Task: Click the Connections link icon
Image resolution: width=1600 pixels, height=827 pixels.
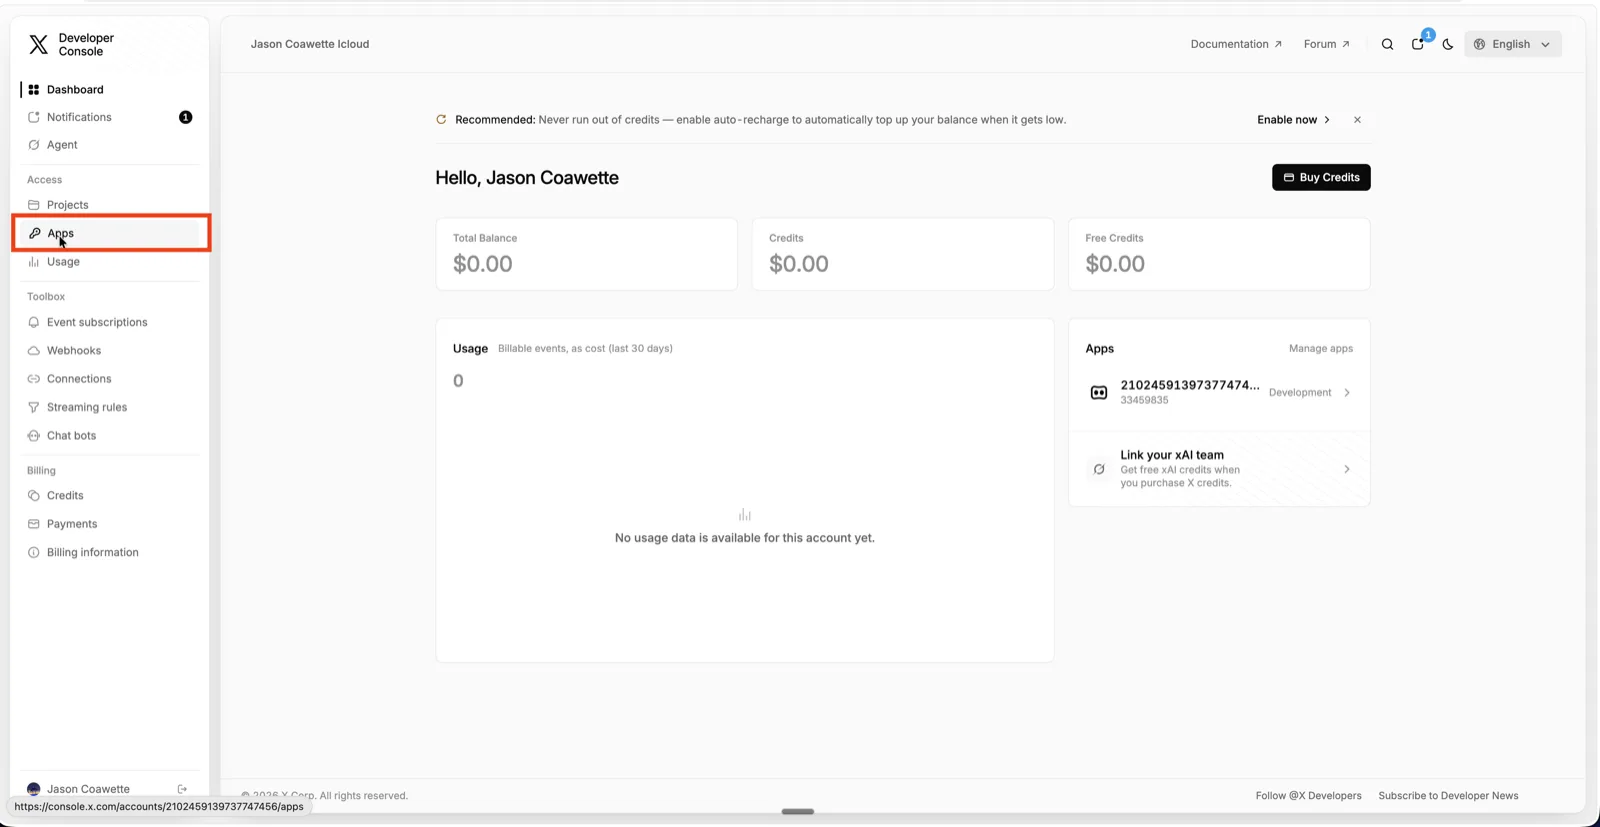Action: tap(34, 379)
